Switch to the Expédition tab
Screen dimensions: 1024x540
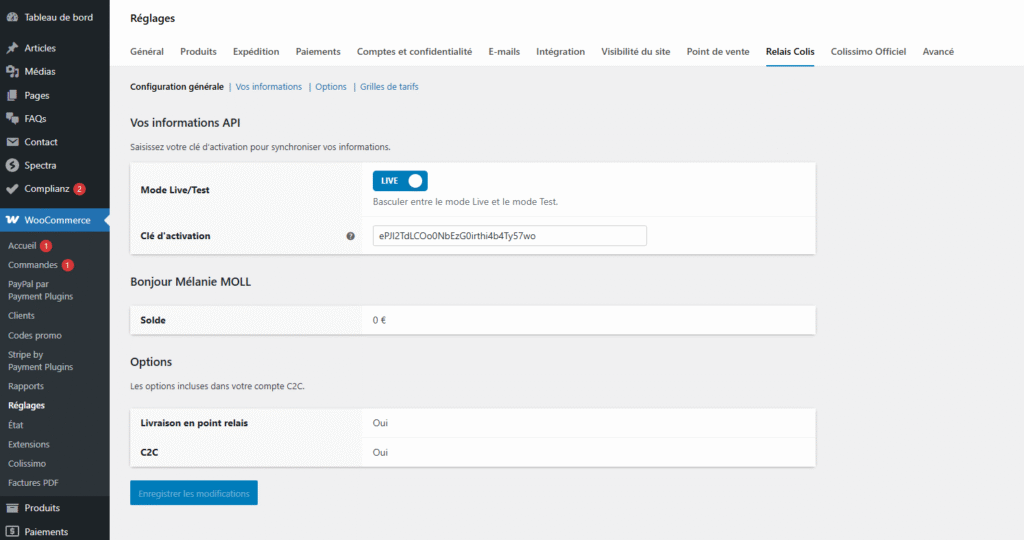[256, 52]
